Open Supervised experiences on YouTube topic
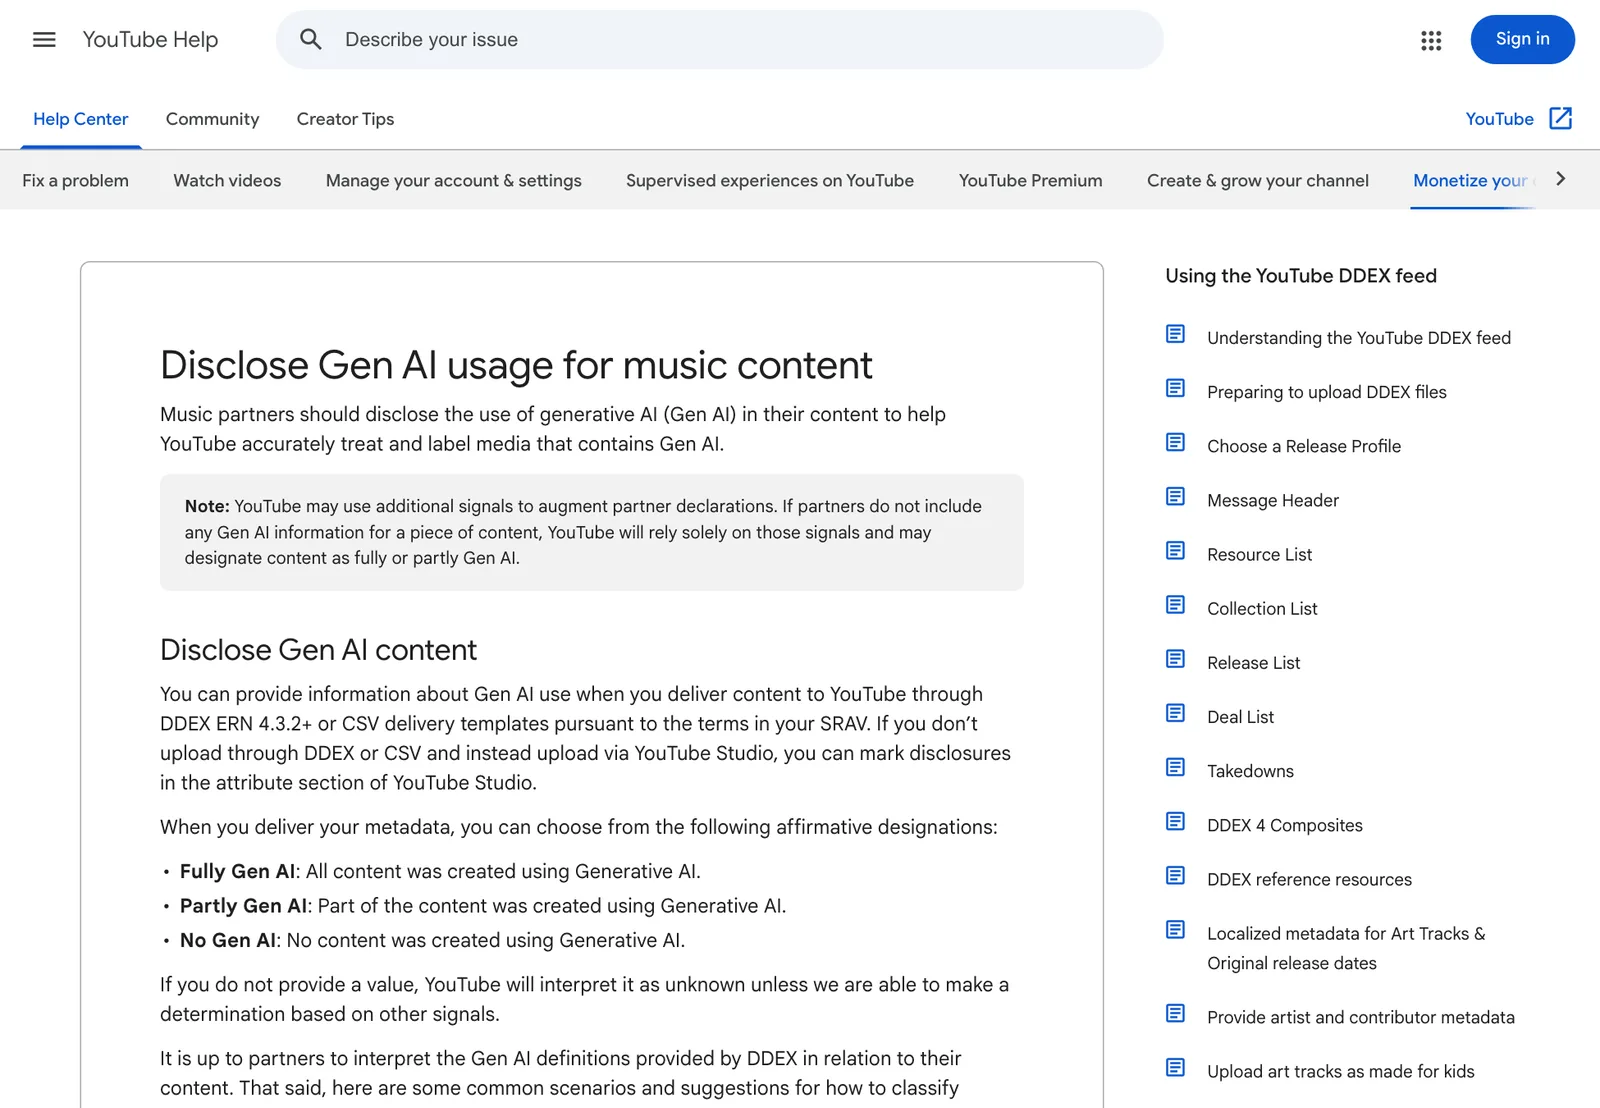The height and width of the screenshot is (1108, 1600). point(770,181)
